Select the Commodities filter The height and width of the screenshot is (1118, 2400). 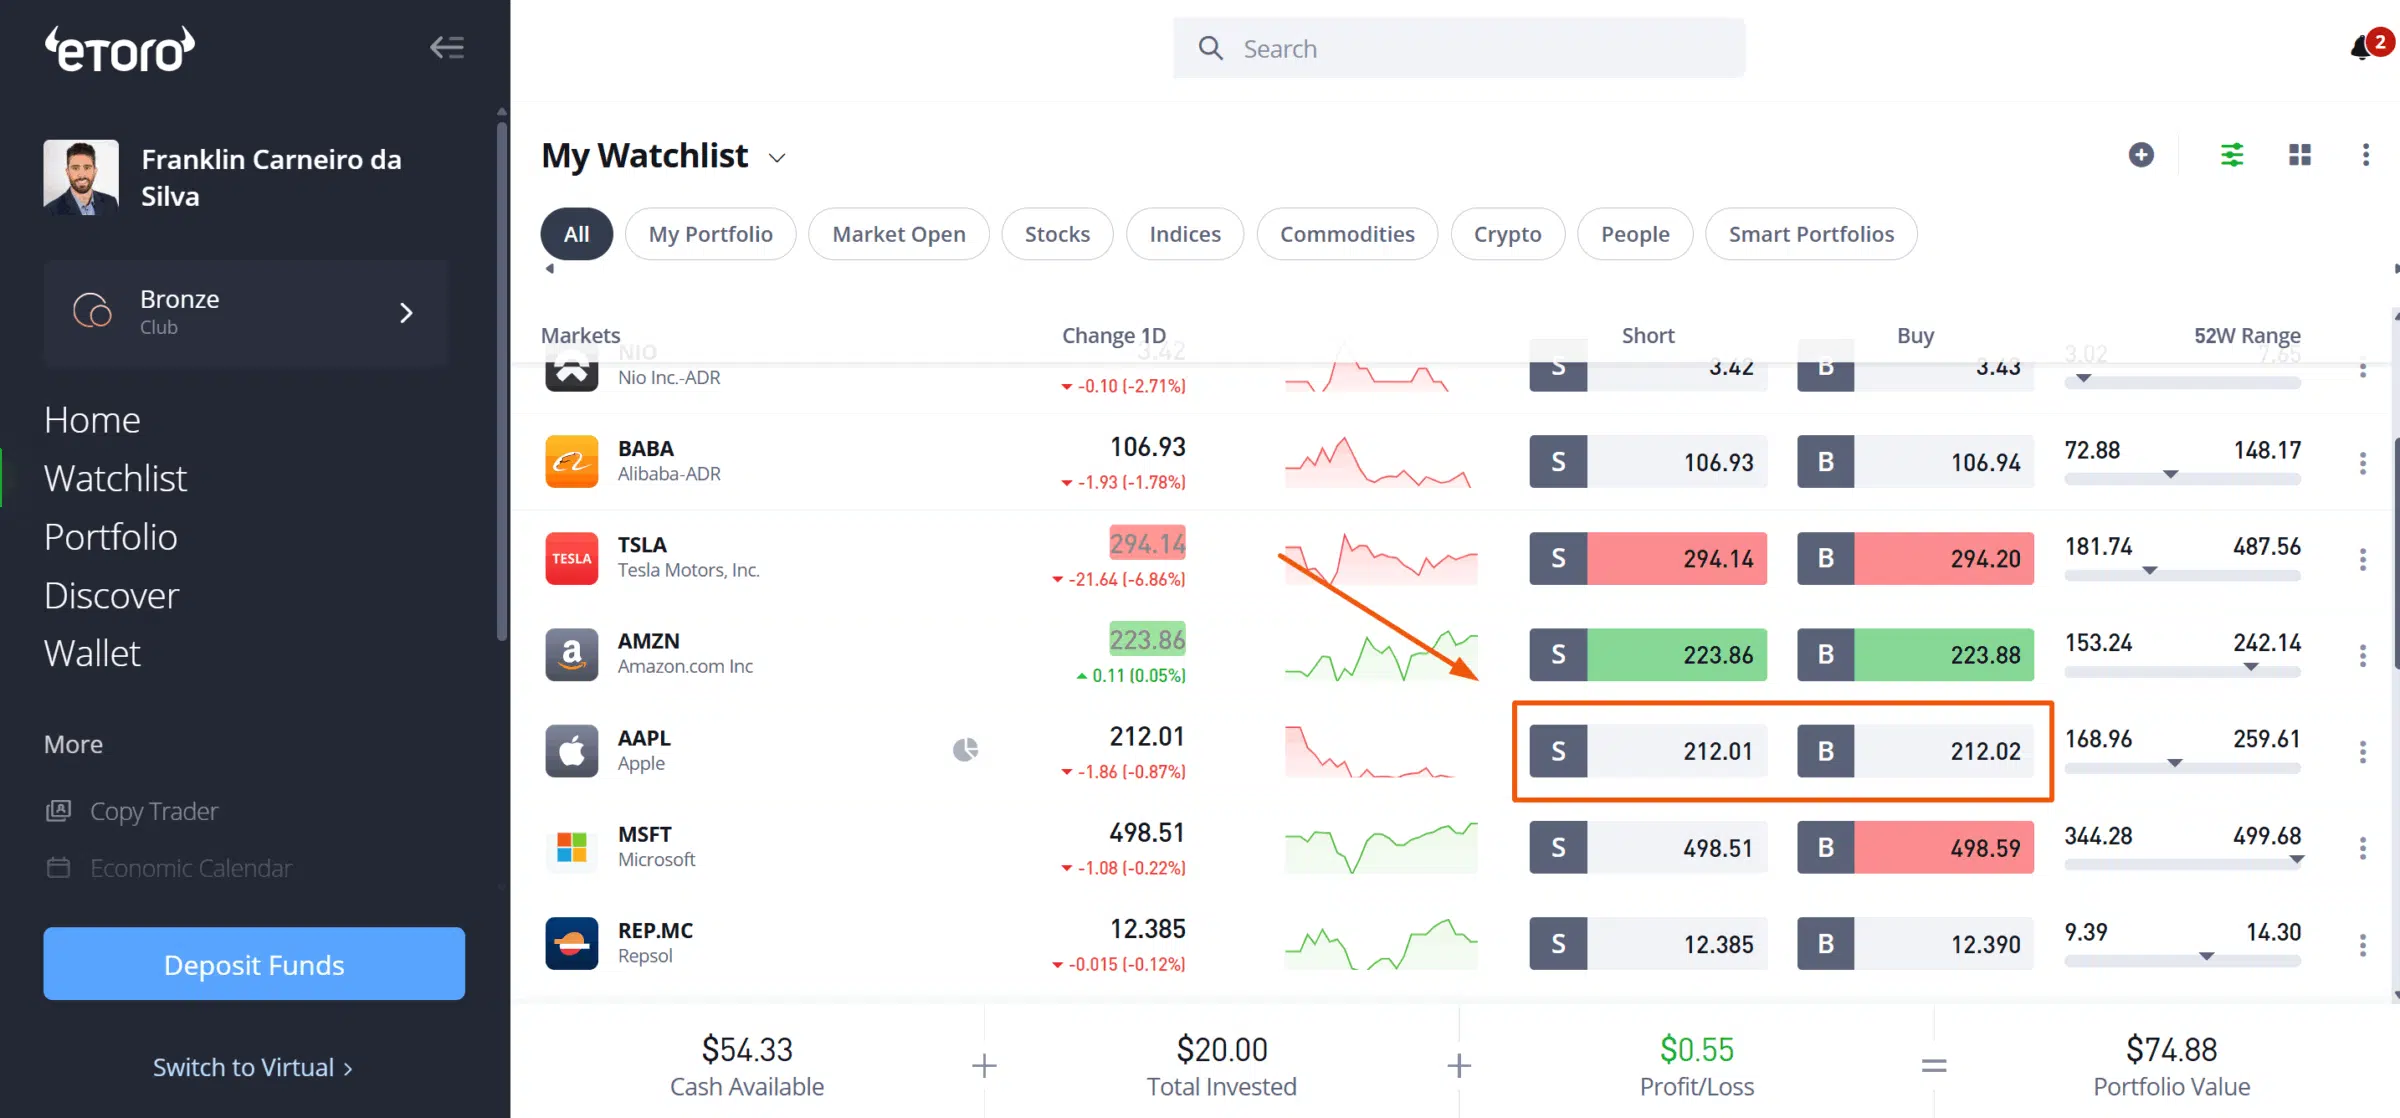(x=1347, y=234)
